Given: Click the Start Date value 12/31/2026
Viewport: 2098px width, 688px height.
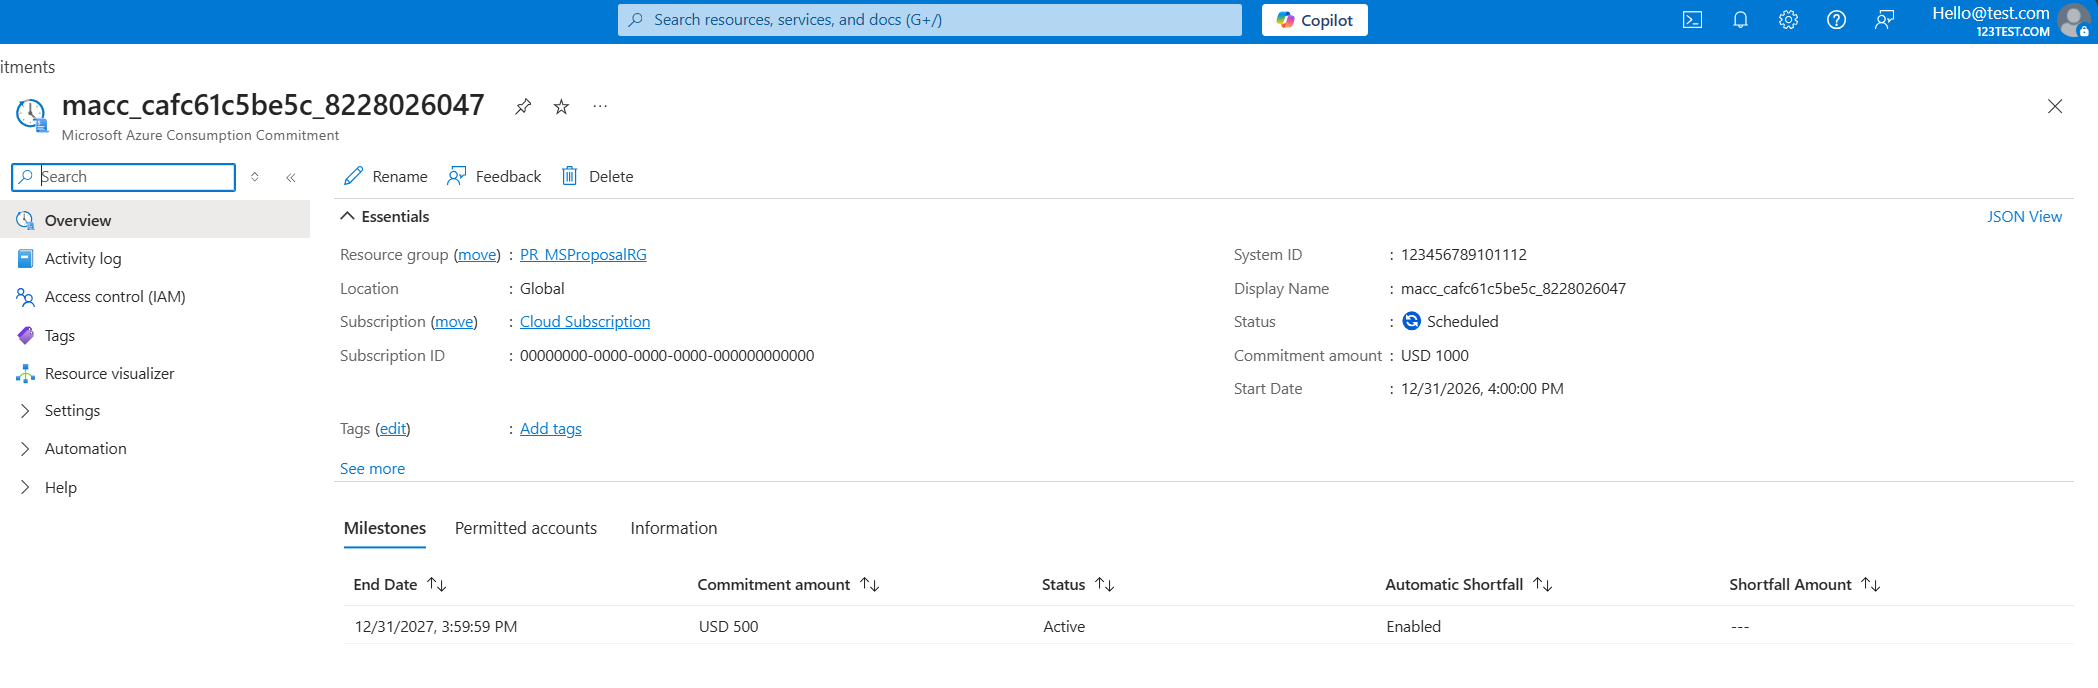Looking at the screenshot, I should click(1482, 389).
